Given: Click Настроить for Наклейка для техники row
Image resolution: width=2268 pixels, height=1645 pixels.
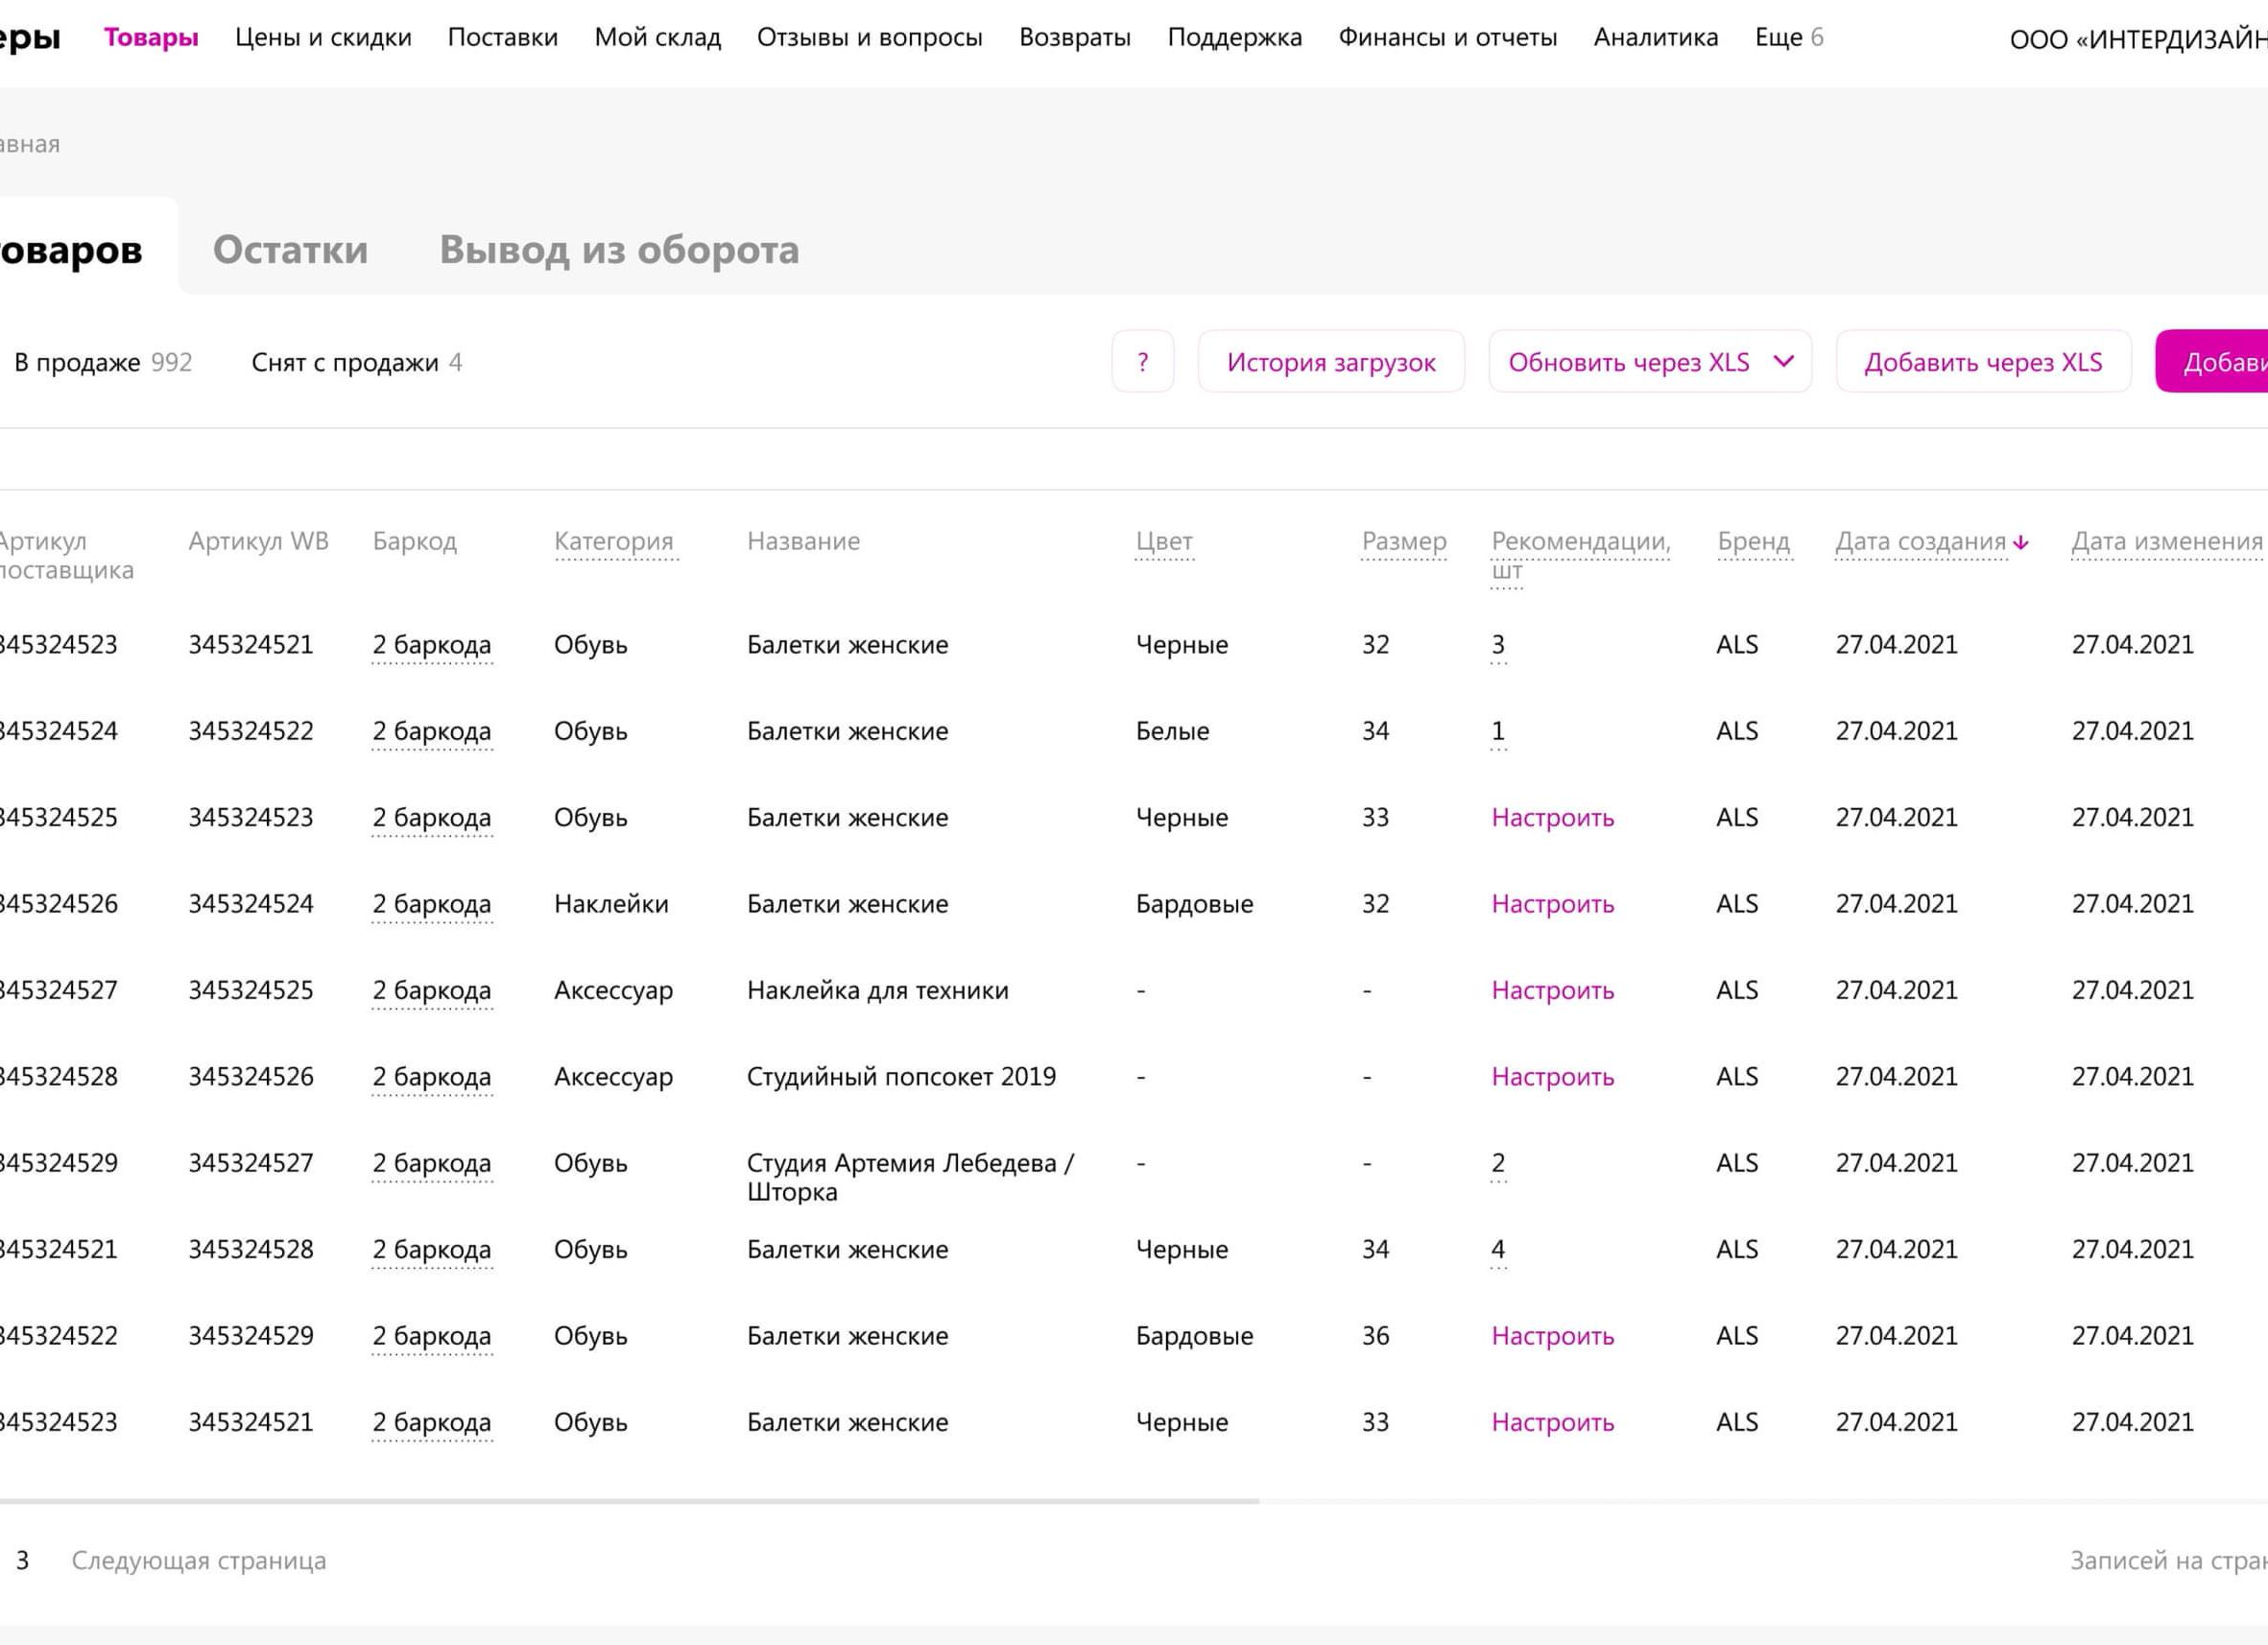Looking at the screenshot, I should tap(1552, 990).
